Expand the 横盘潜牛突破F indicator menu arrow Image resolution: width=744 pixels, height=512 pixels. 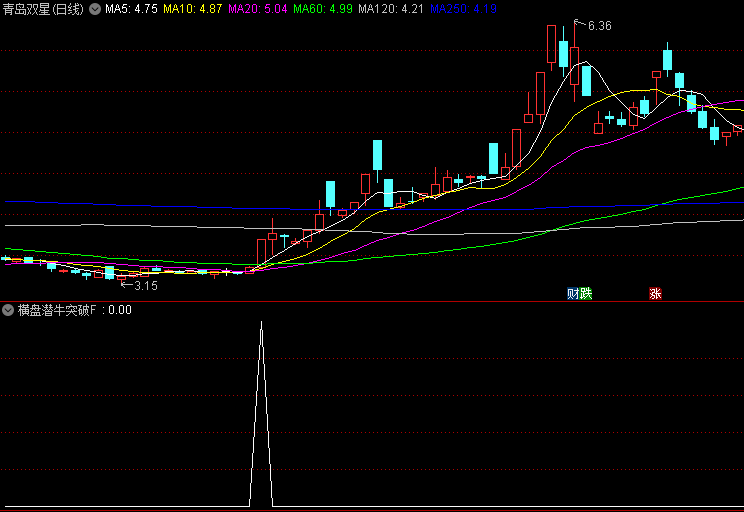click(x=8, y=310)
